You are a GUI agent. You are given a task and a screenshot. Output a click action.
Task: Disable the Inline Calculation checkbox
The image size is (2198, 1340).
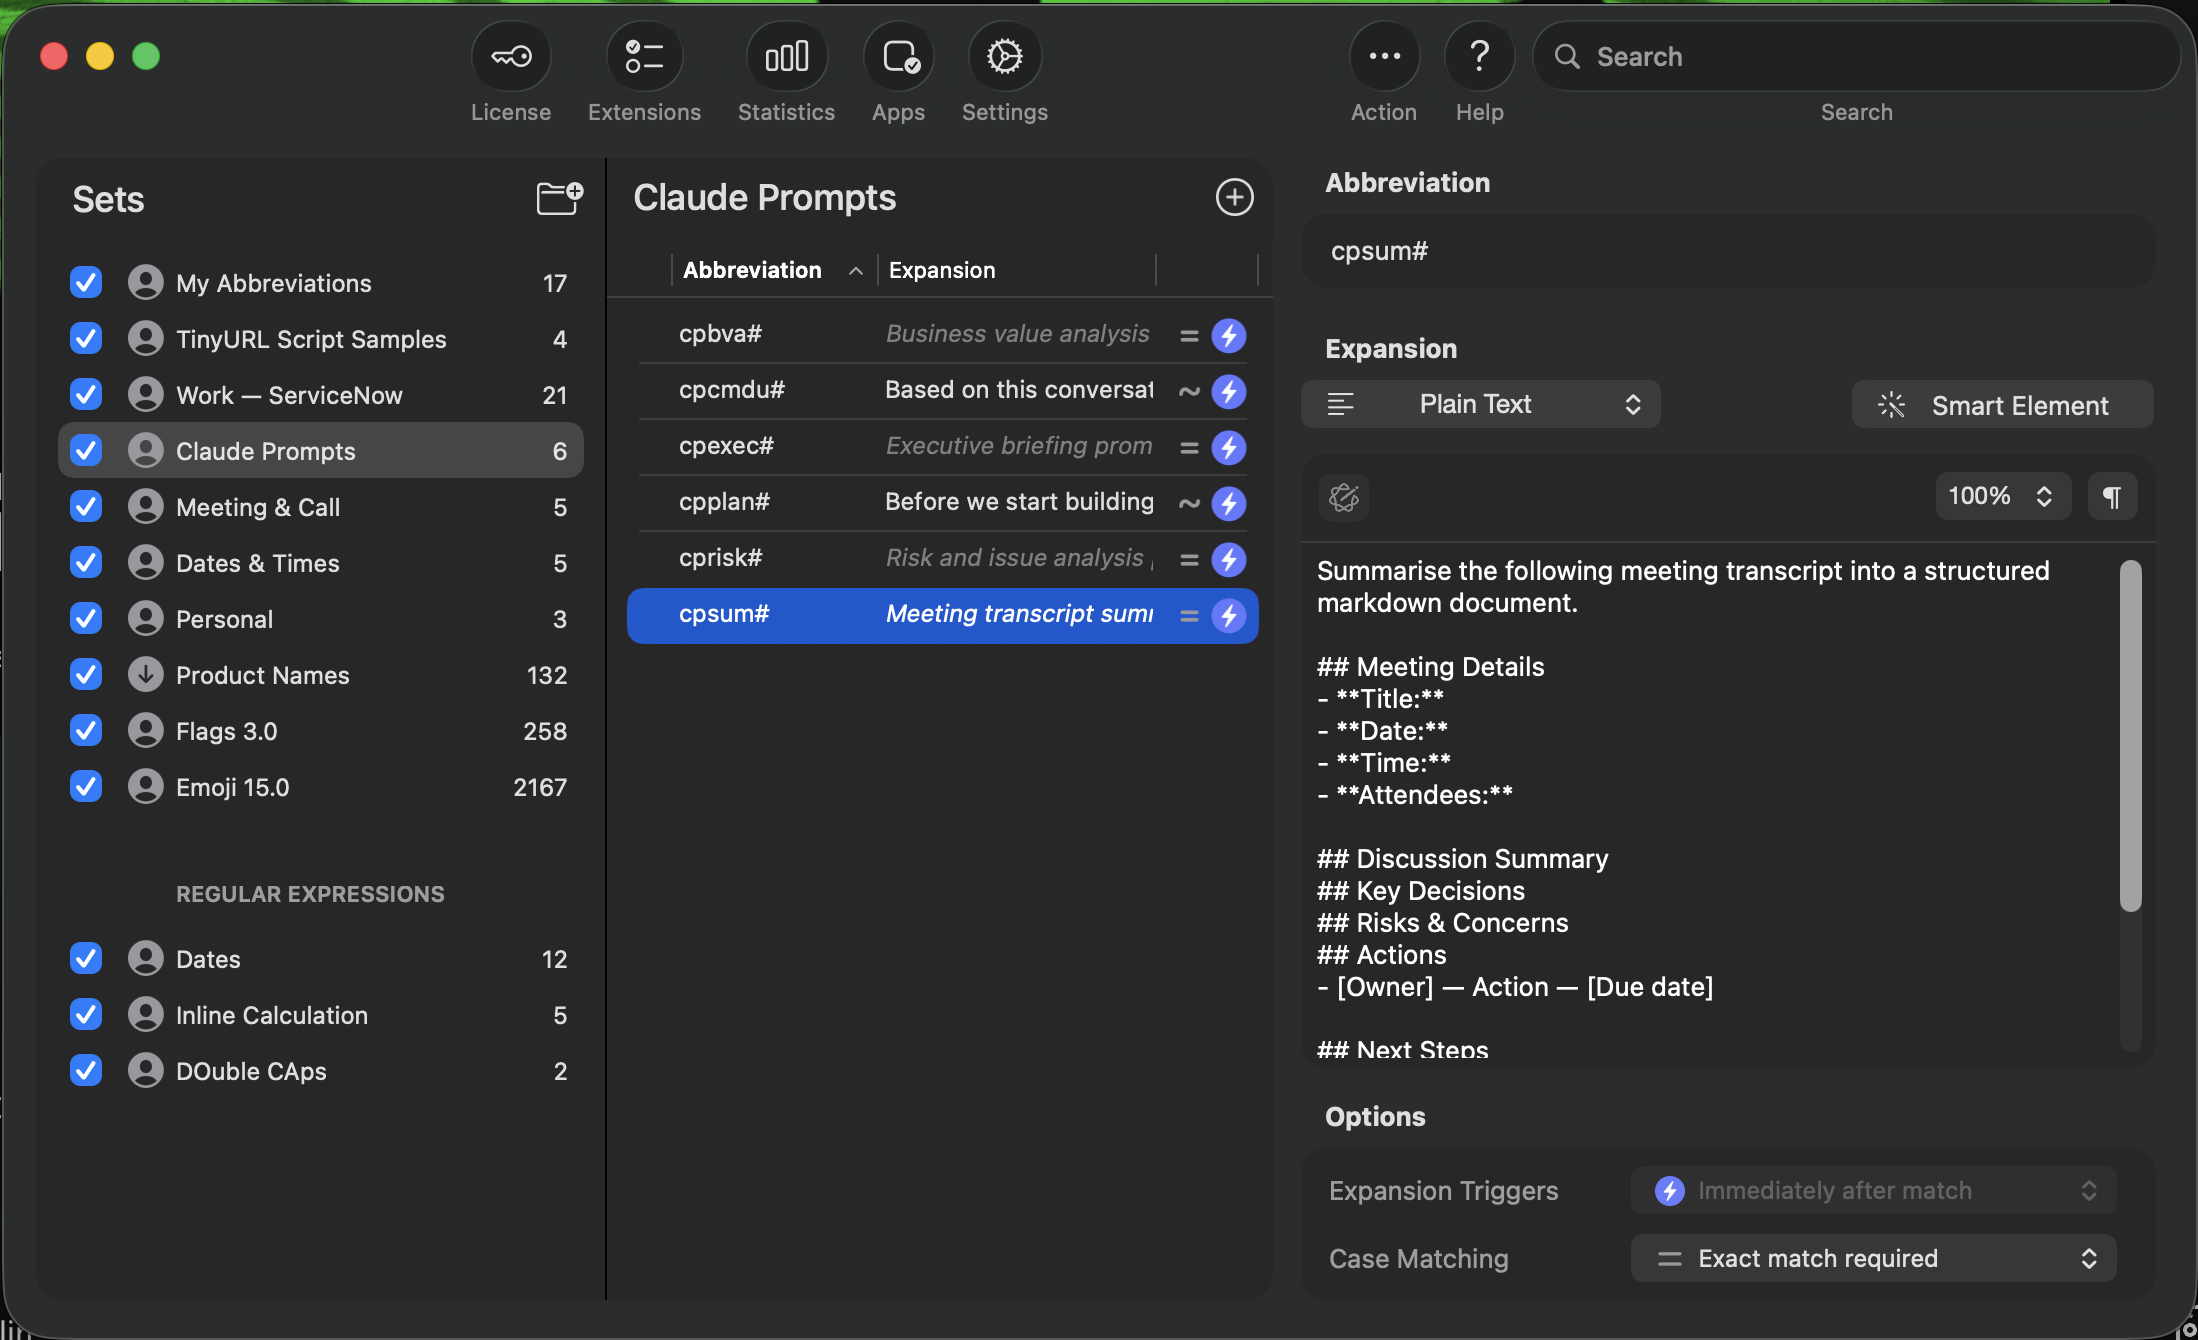click(86, 1015)
